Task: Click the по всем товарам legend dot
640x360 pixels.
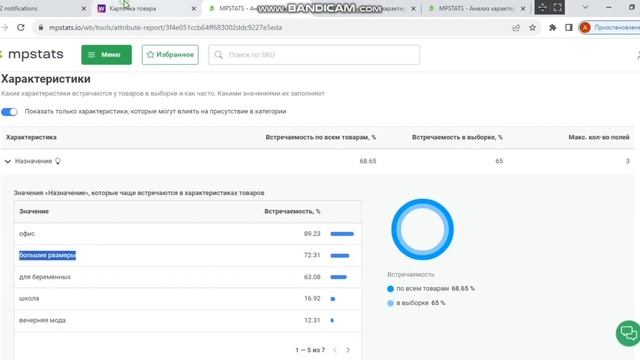Action: click(390, 289)
